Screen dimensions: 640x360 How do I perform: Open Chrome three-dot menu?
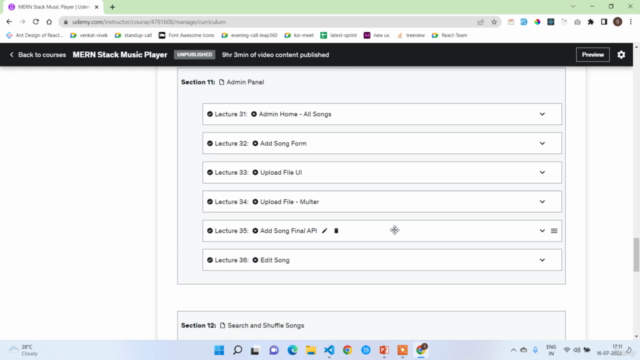(631, 22)
